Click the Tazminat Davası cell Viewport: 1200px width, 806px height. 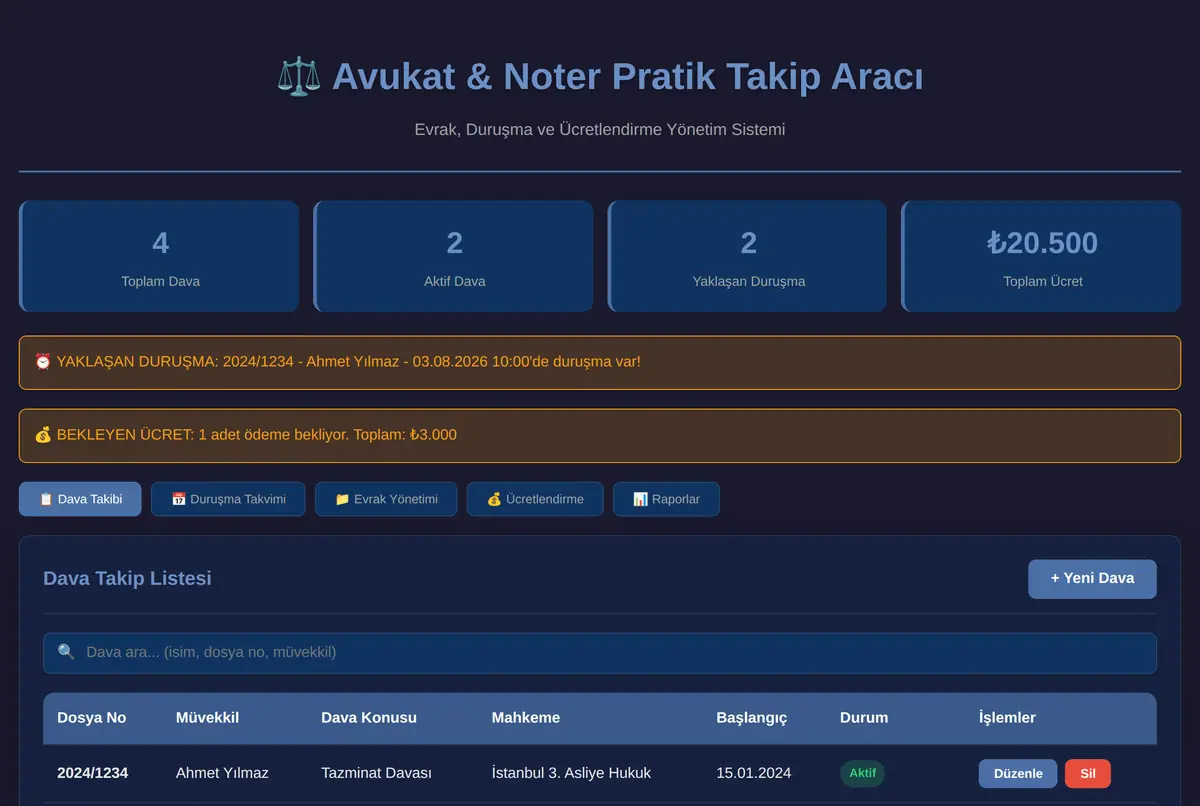point(376,773)
